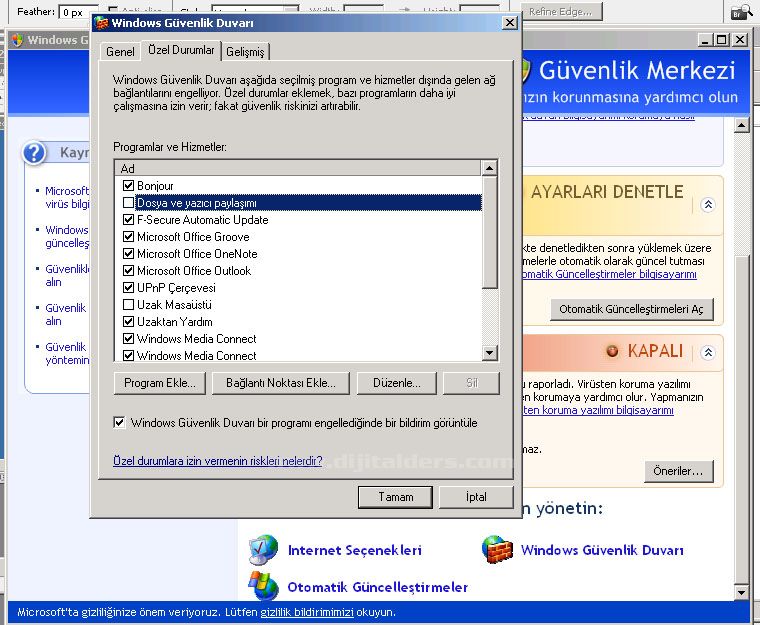Uncheck the Microsoft Office Groove checkbox
Viewport: 760px width, 625px height.
pyautogui.click(x=128, y=236)
